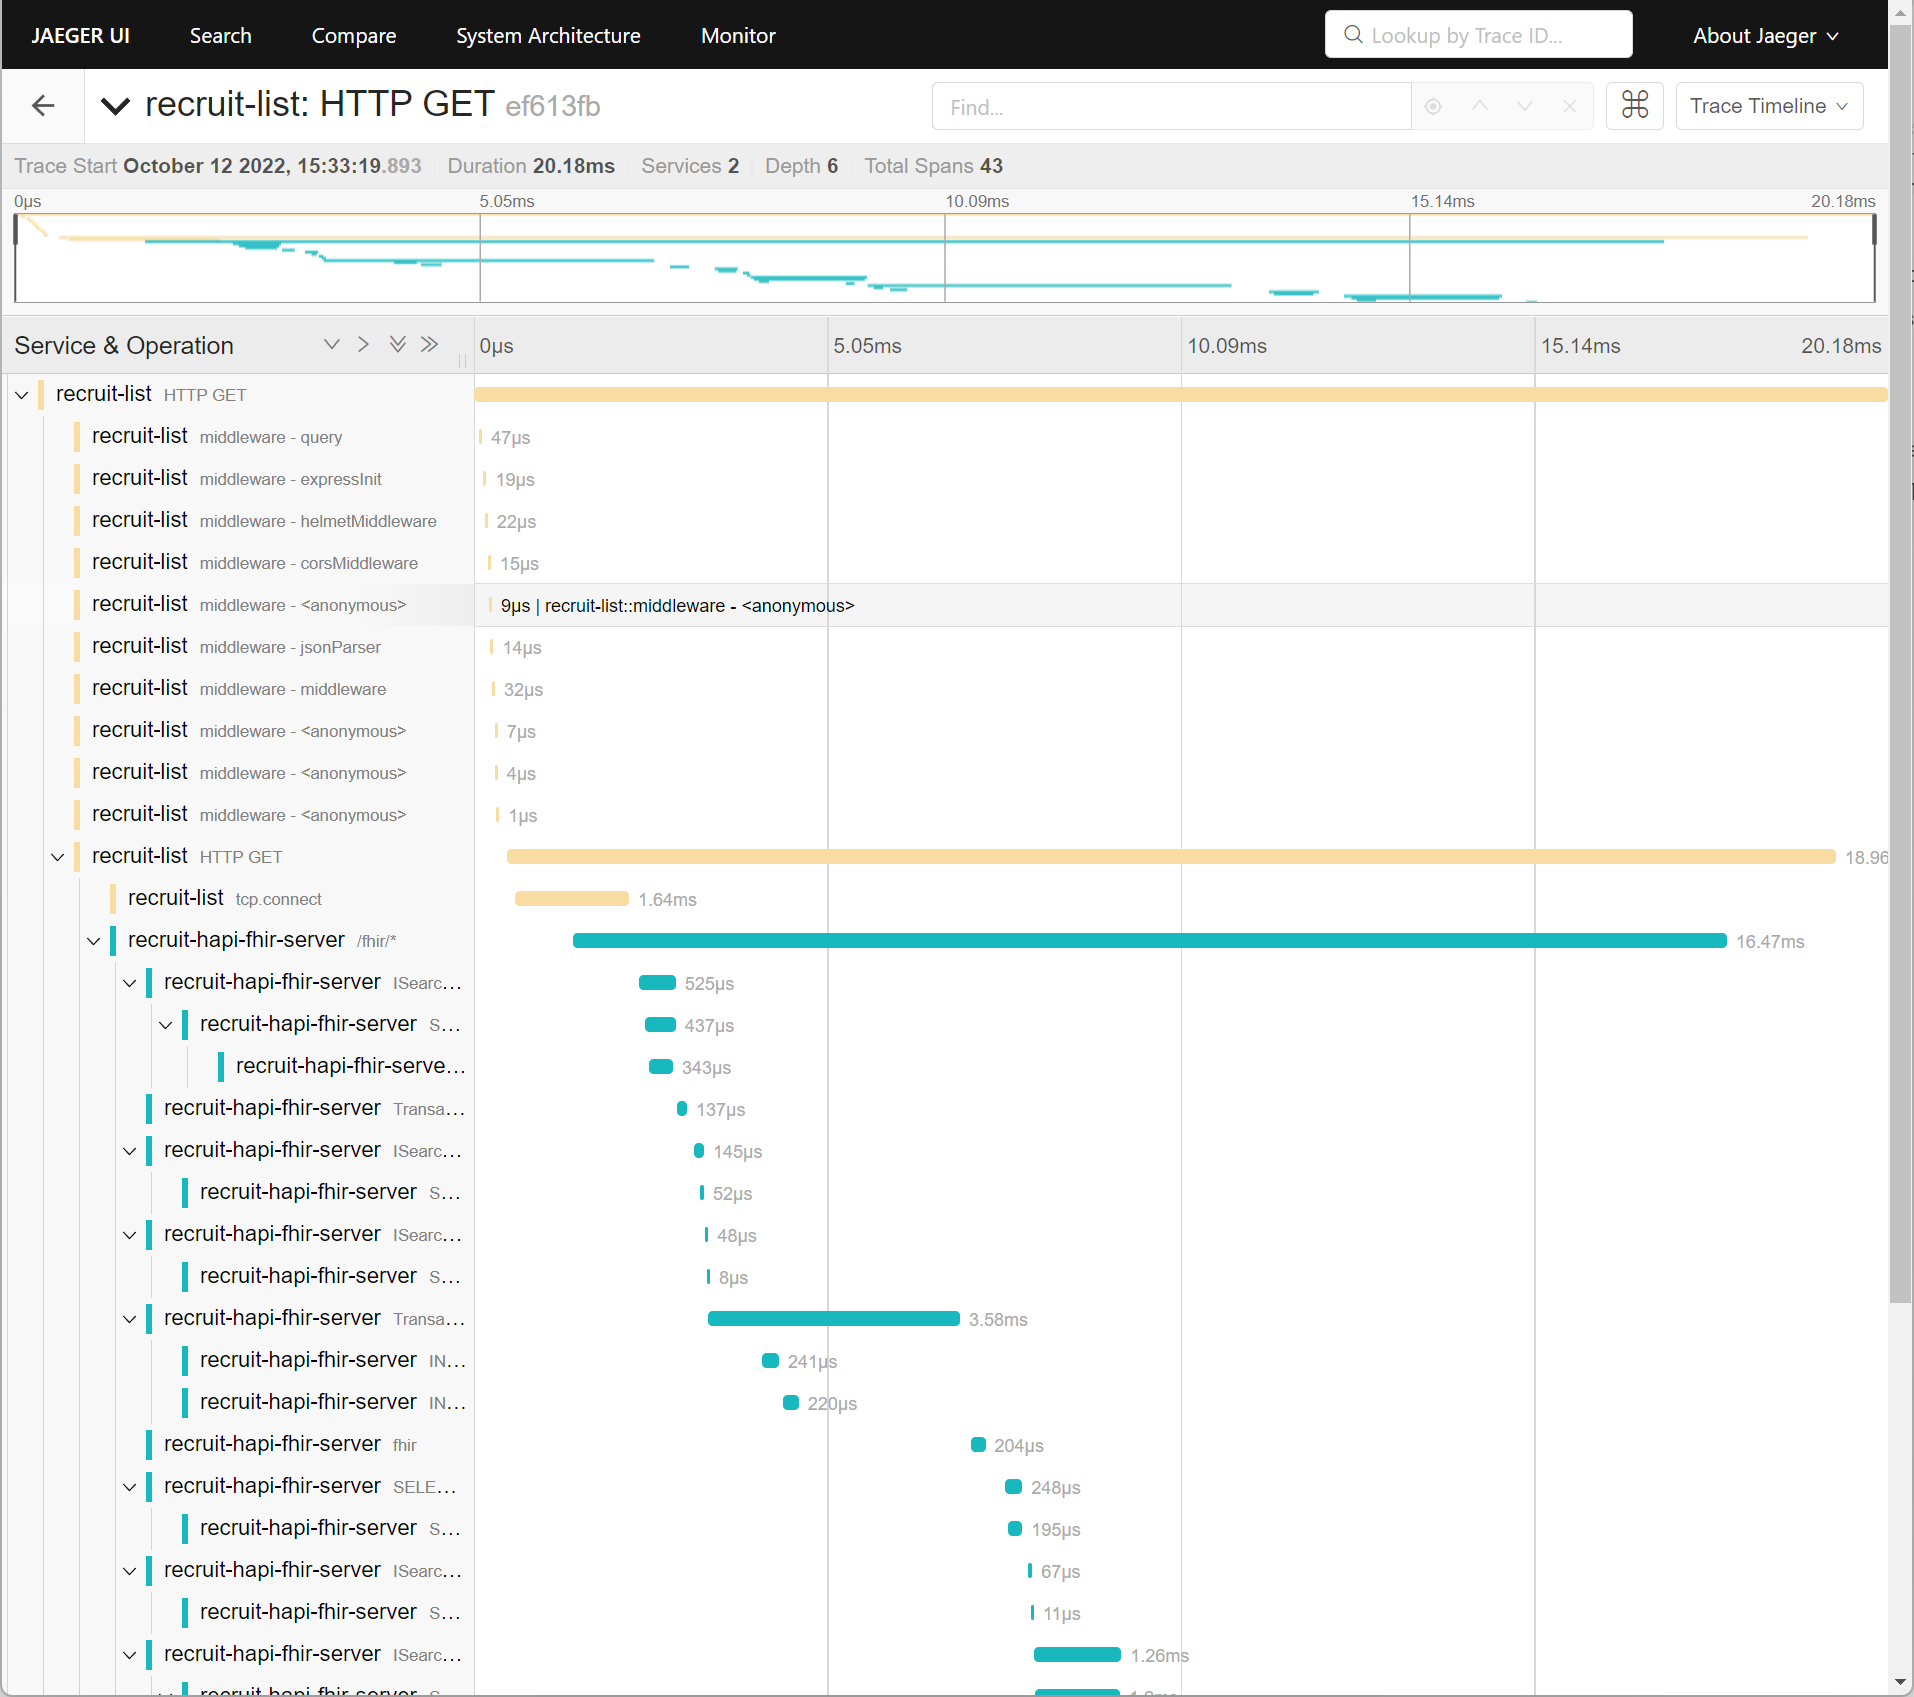The image size is (1914, 1697).
Task: Click the minimap trace overview graph
Action: [x=944, y=258]
